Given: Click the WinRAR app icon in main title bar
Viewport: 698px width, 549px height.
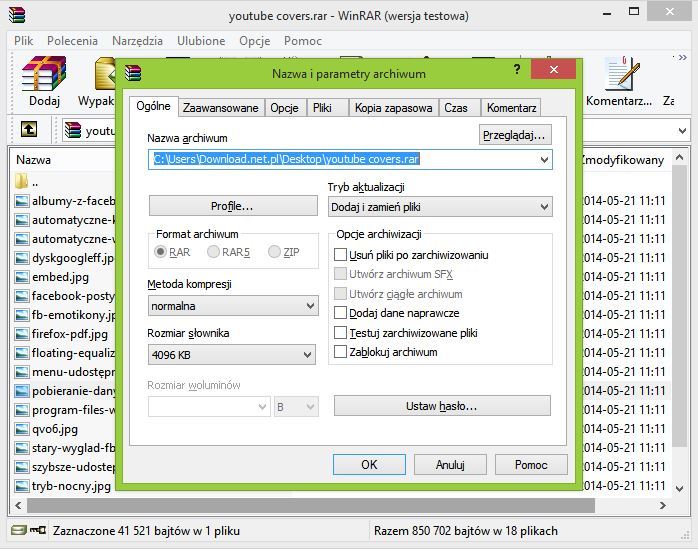Looking at the screenshot, I should (x=17, y=15).
